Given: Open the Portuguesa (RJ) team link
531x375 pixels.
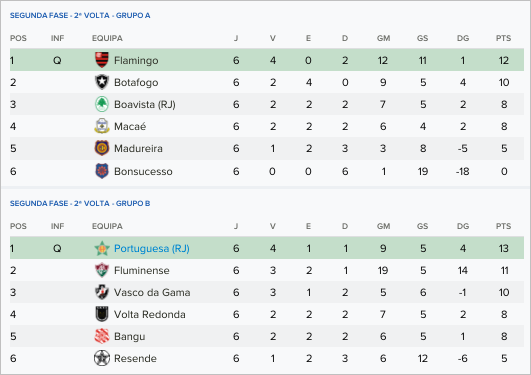Looking at the screenshot, I should (x=152, y=248).
